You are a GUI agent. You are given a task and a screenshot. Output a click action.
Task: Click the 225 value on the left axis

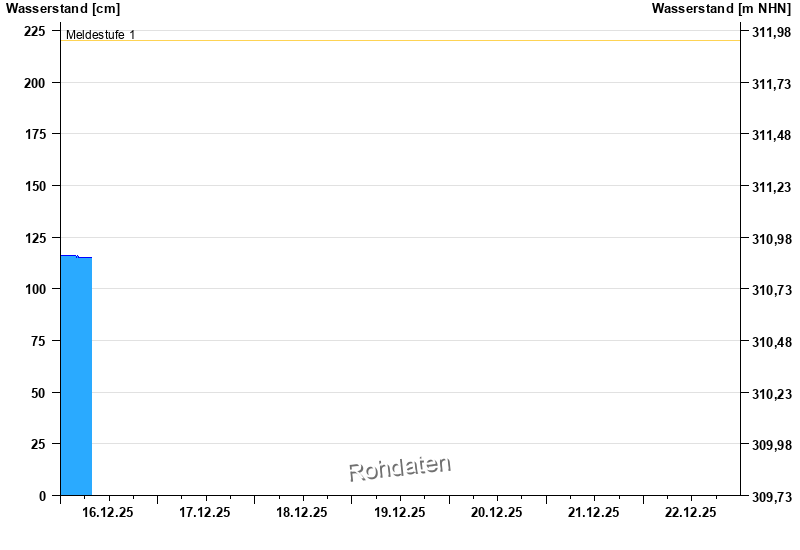coord(34,31)
